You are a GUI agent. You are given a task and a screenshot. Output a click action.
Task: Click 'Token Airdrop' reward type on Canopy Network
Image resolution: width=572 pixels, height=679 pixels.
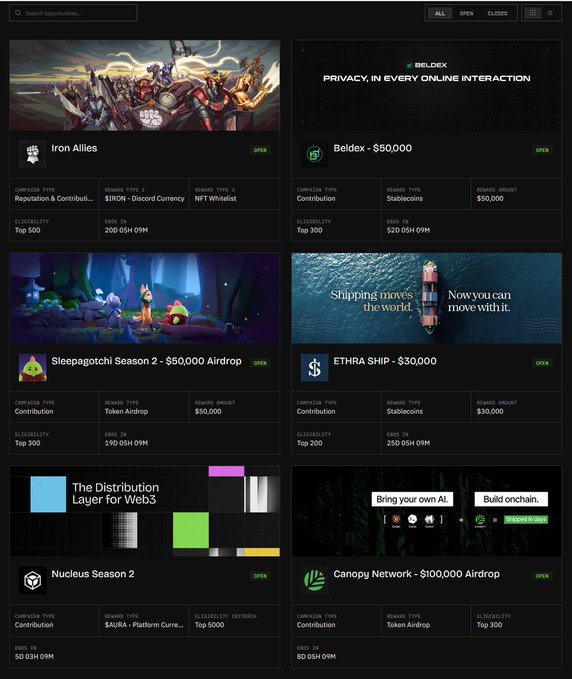coord(408,625)
